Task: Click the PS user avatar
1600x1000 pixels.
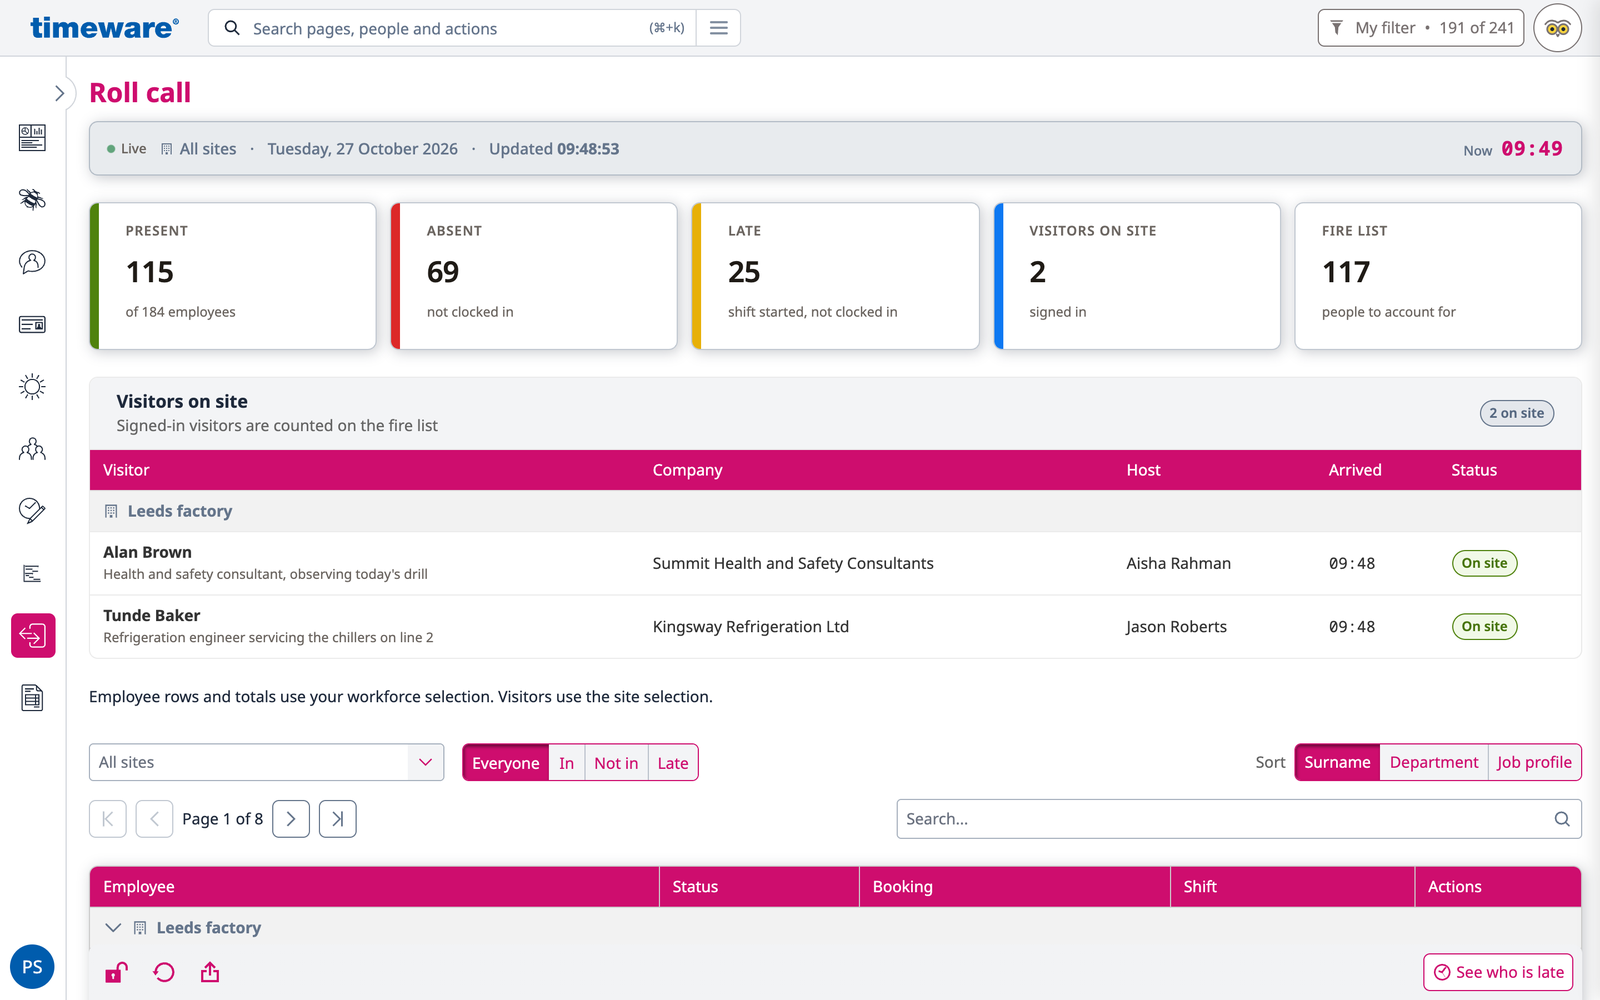Action: [32, 967]
